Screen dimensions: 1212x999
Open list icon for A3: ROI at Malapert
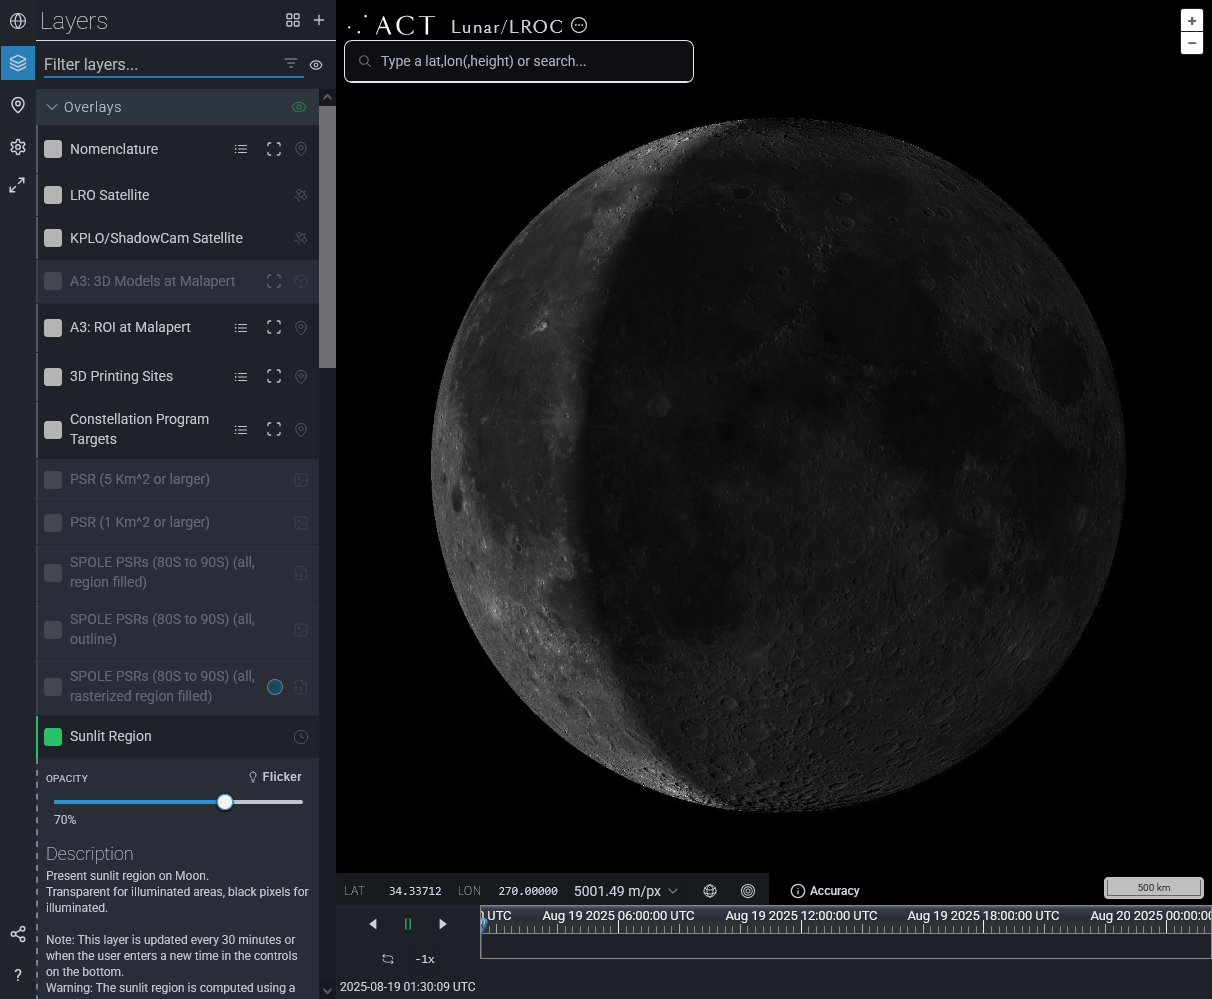click(x=241, y=327)
